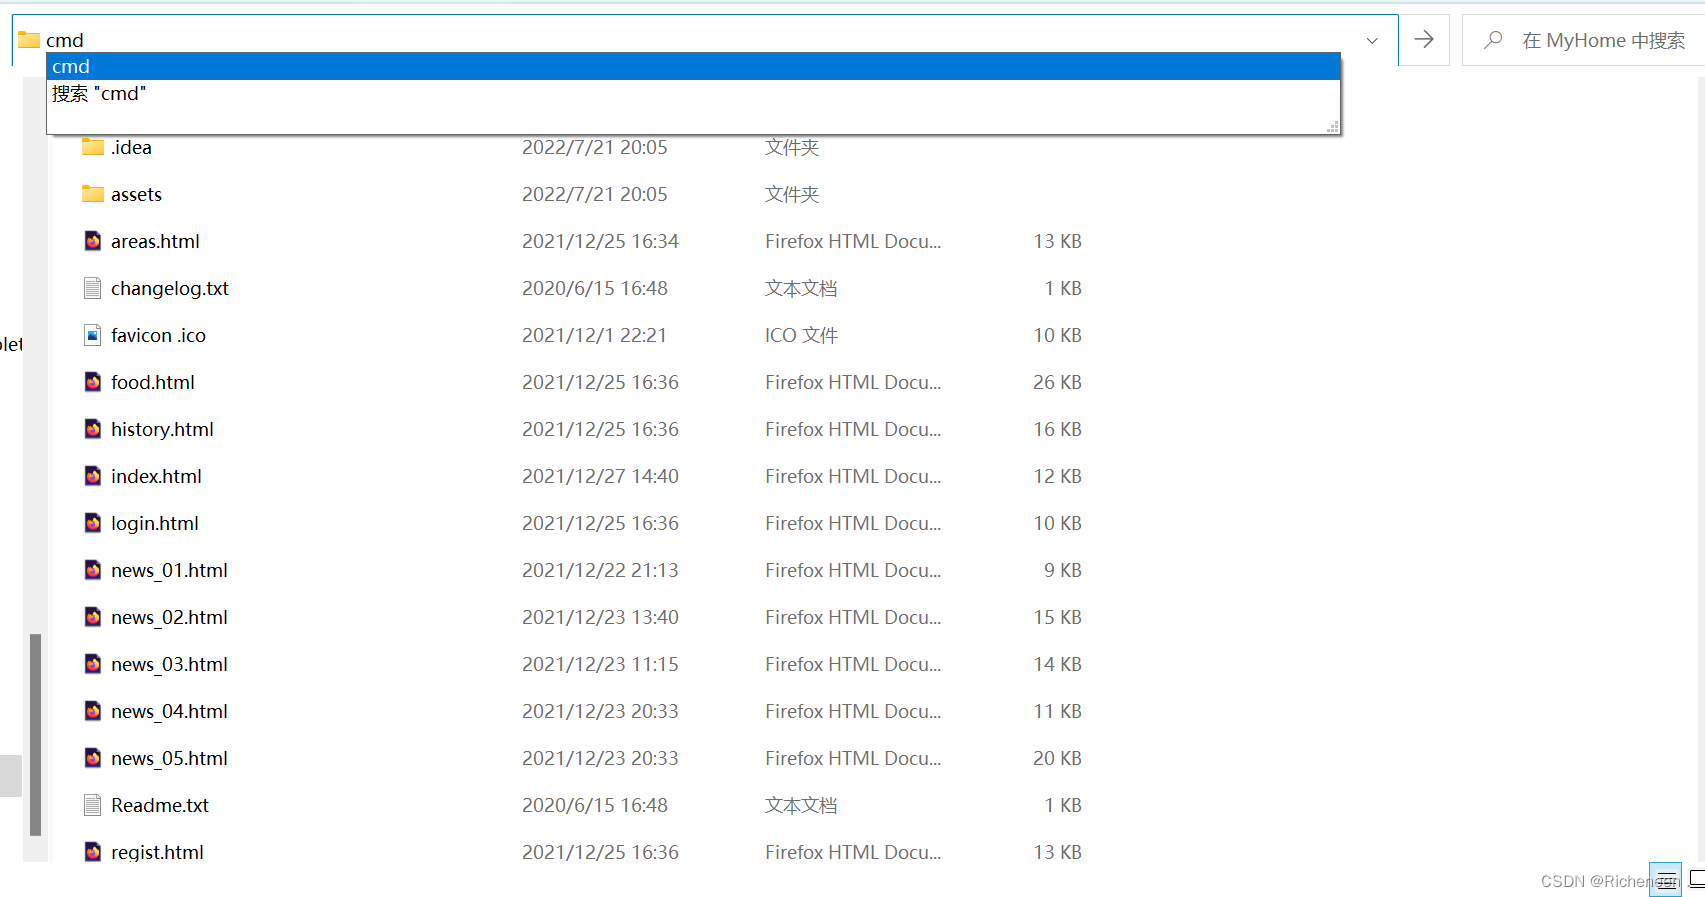Click the Firefox HTML Docu... type of login.html
Viewport: 1705px width, 897px height.
click(853, 523)
